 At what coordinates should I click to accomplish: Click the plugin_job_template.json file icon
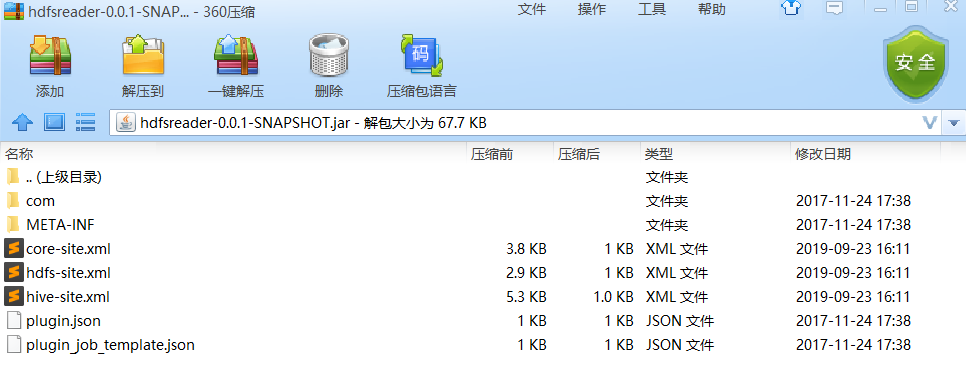point(14,344)
